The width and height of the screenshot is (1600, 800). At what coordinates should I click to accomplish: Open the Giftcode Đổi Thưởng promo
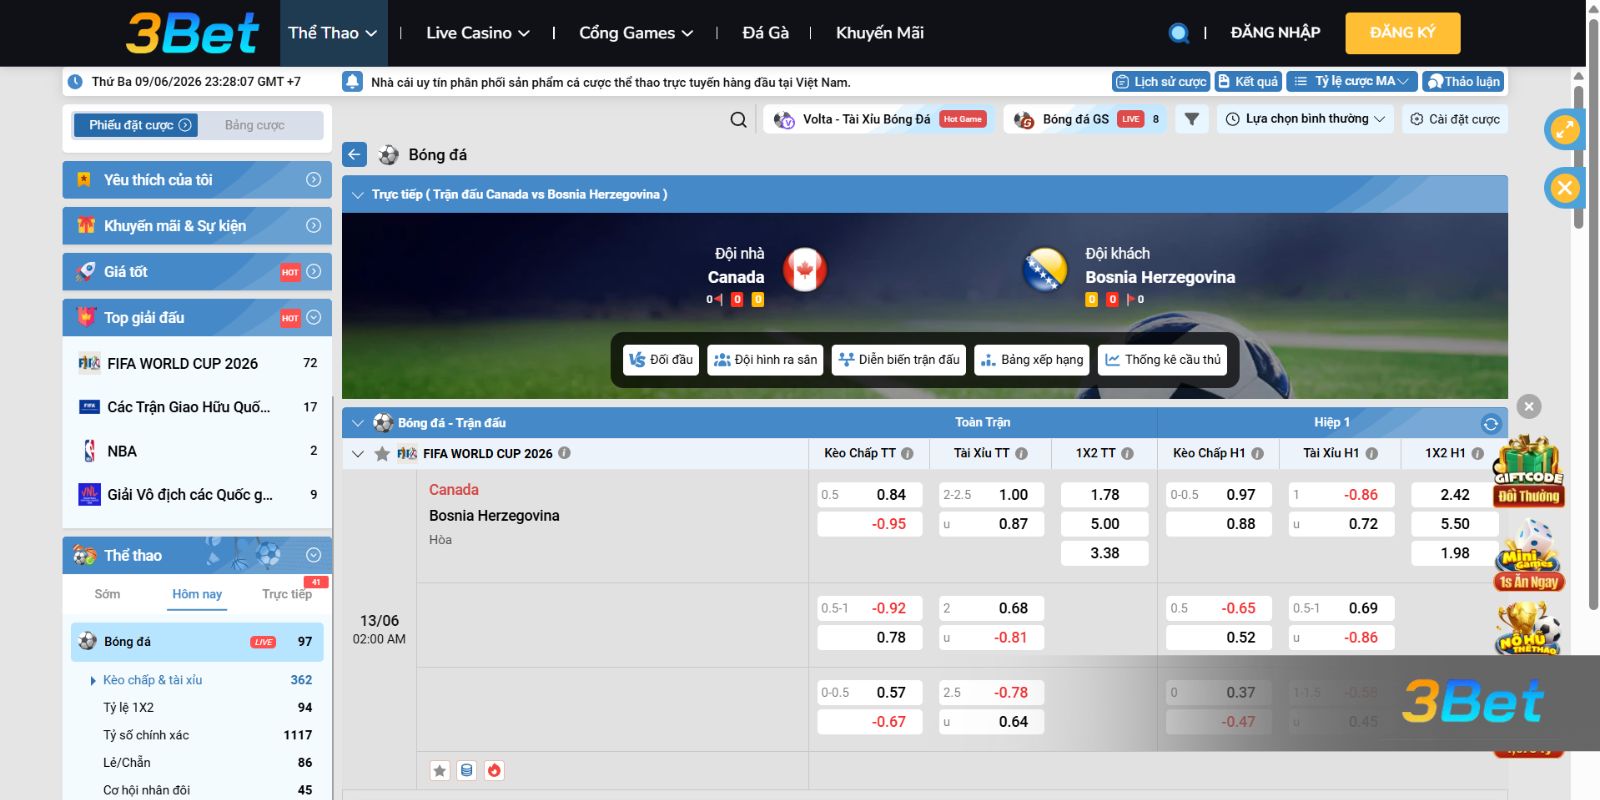point(1528,471)
